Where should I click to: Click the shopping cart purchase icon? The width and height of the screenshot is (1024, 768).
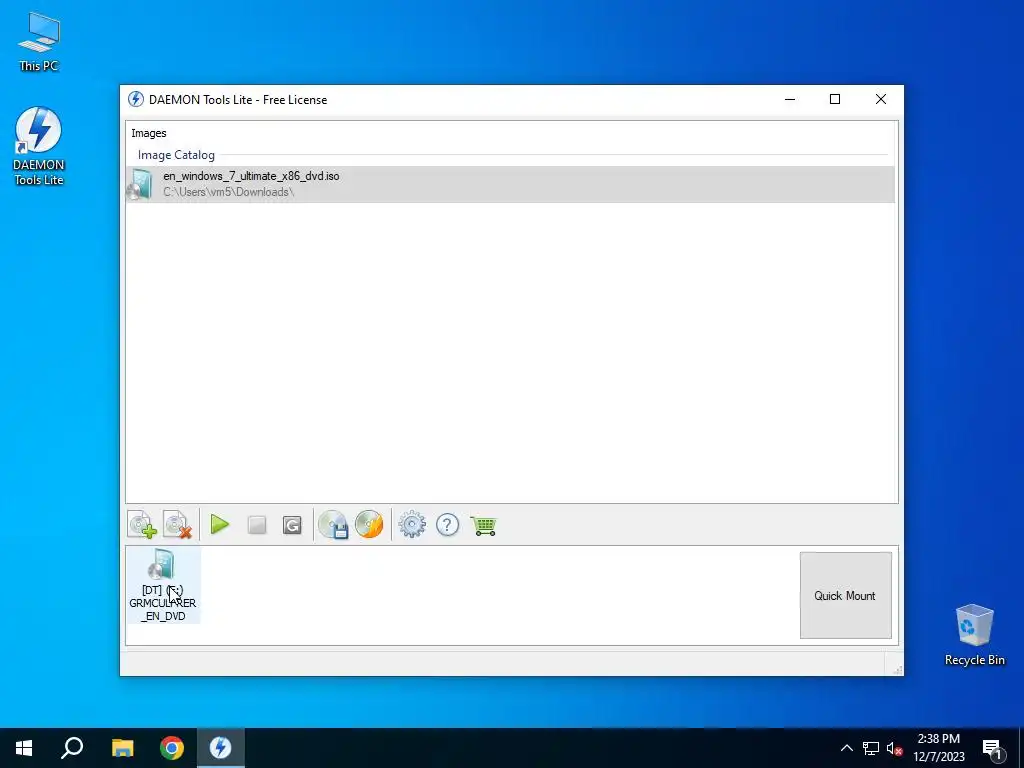[x=484, y=525]
